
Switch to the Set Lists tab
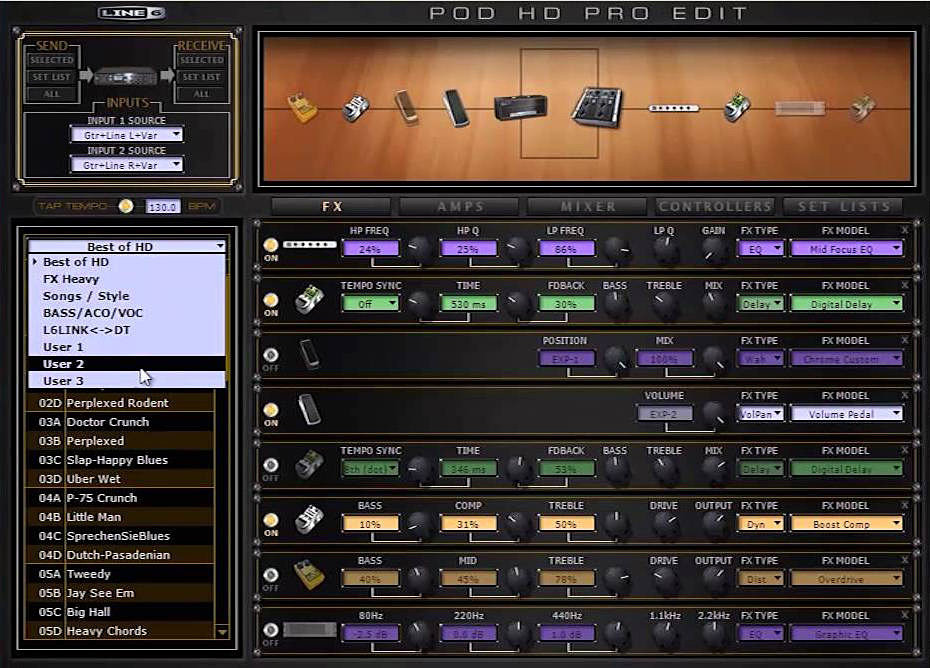tap(843, 206)
